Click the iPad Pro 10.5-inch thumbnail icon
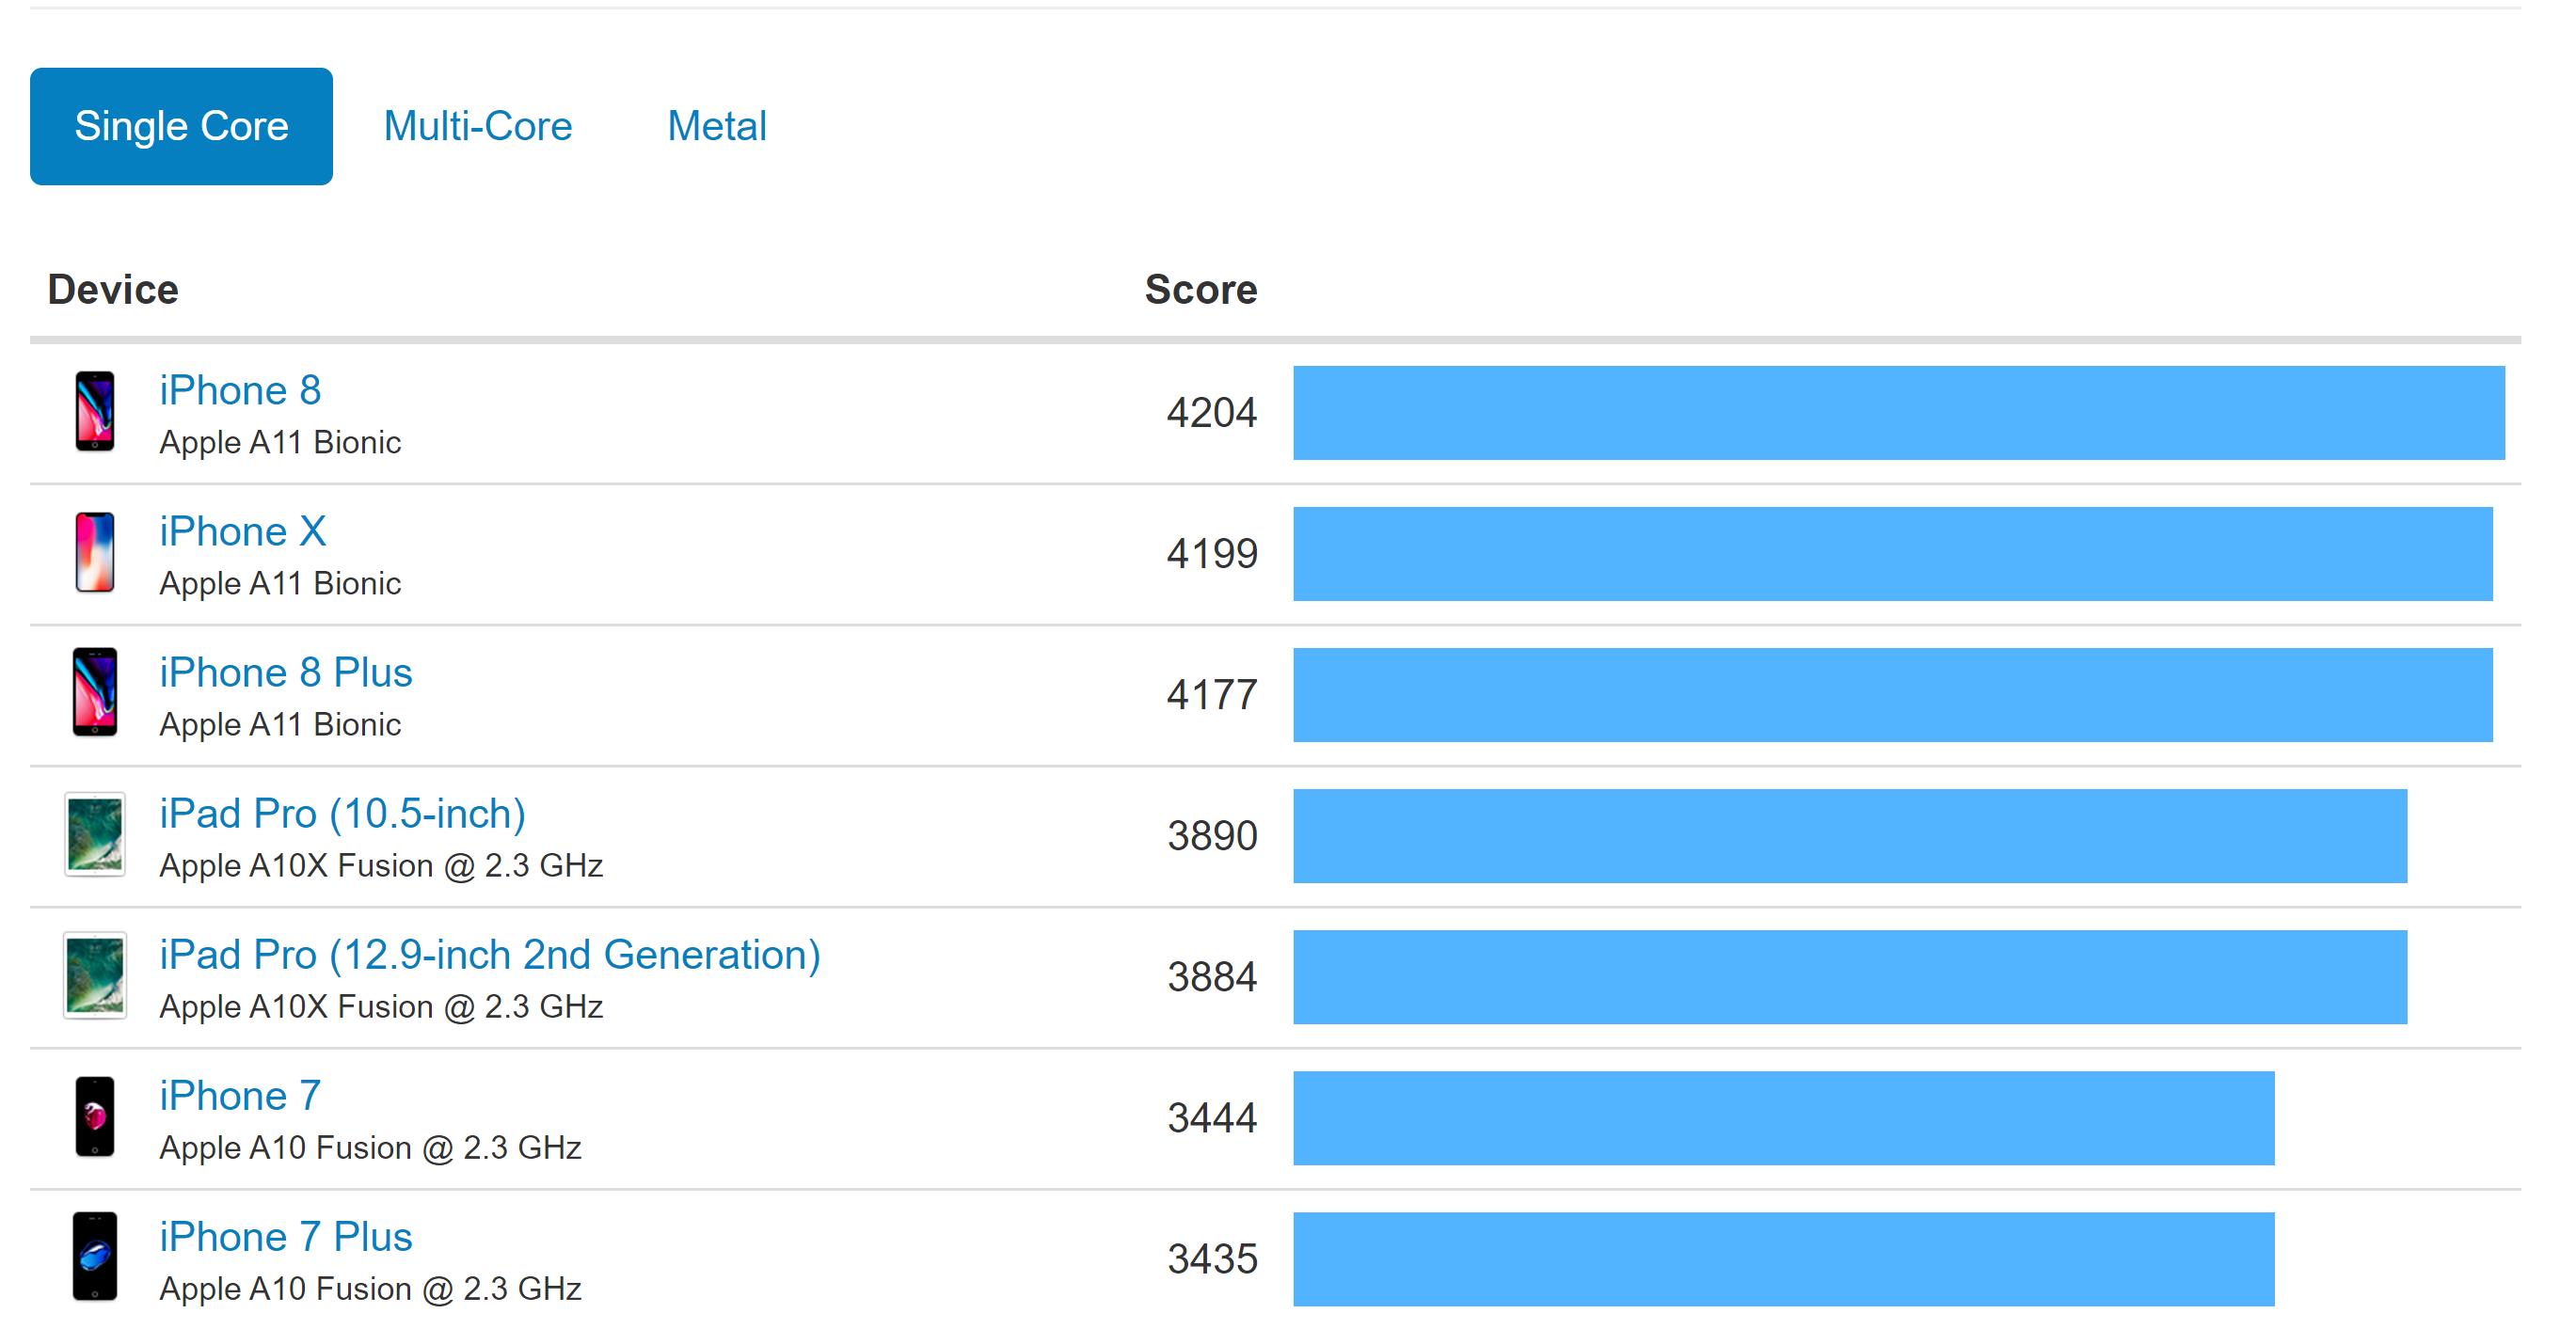 (95, 835)
